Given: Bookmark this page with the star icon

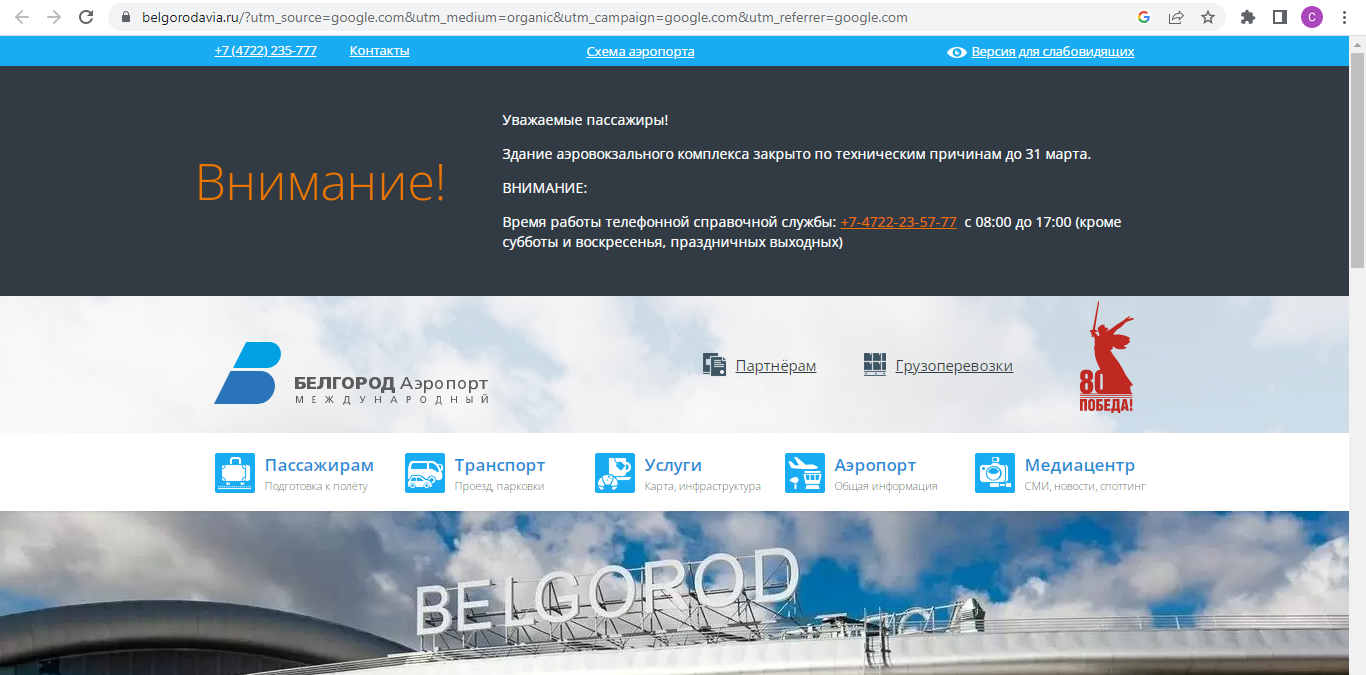Looking at the screenshot, I should [1208, 17].
